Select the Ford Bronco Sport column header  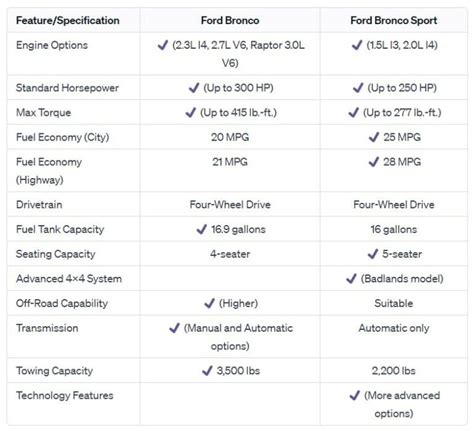(x=394, y=20)
